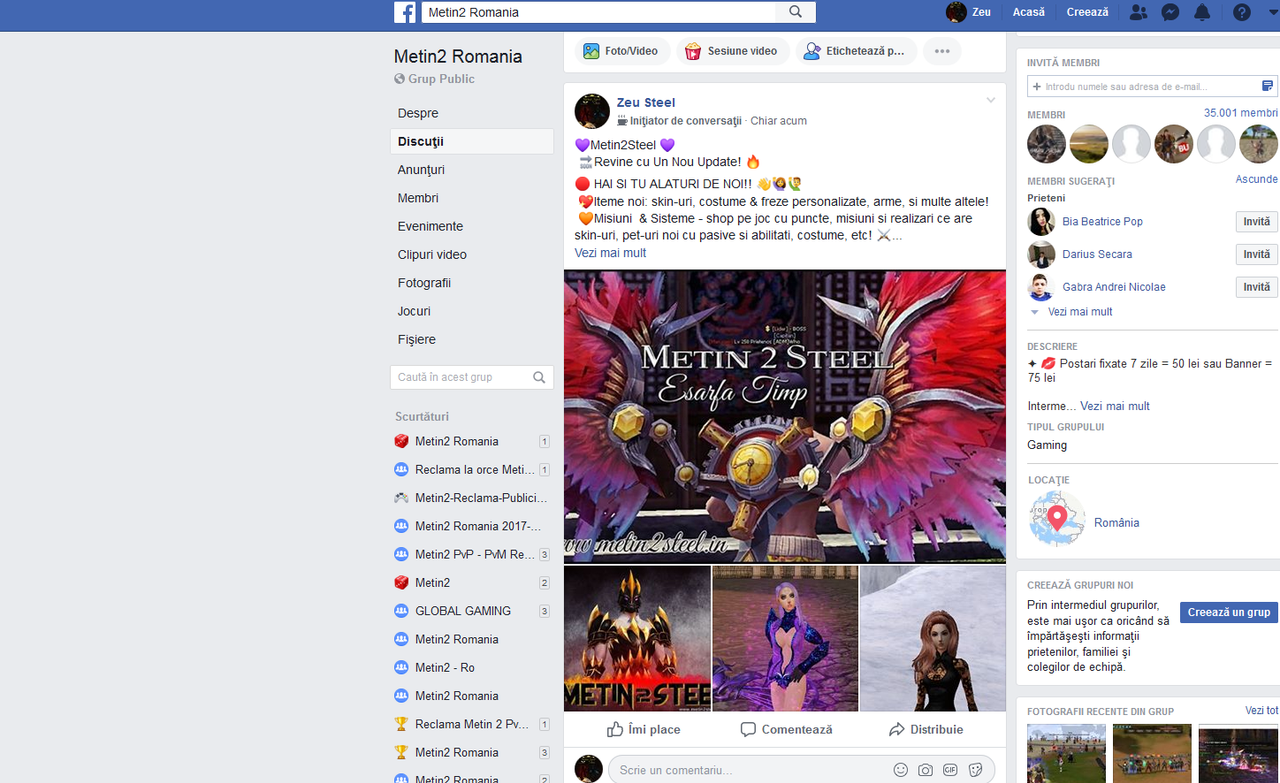Open the notifications bell
1280x783 pixels.
1202,12
